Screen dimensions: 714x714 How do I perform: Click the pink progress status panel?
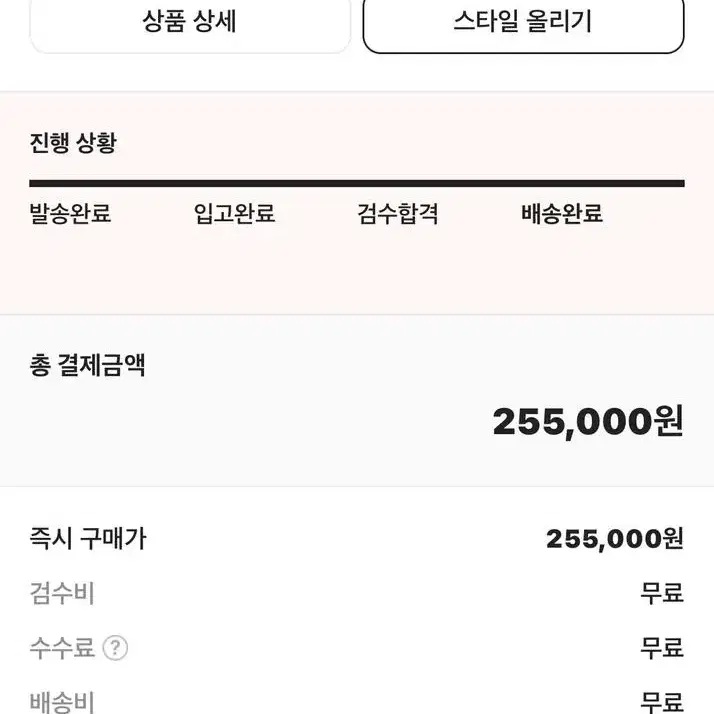(357, 203)
